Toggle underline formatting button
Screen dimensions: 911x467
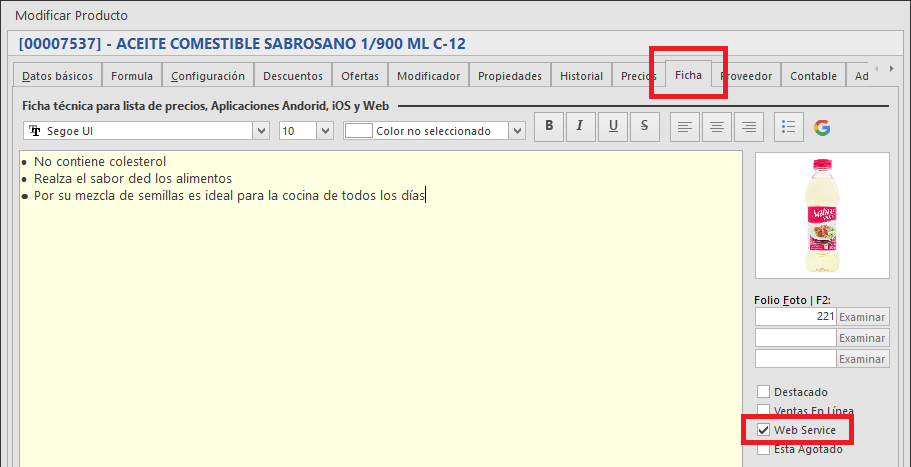coord(612,127)
